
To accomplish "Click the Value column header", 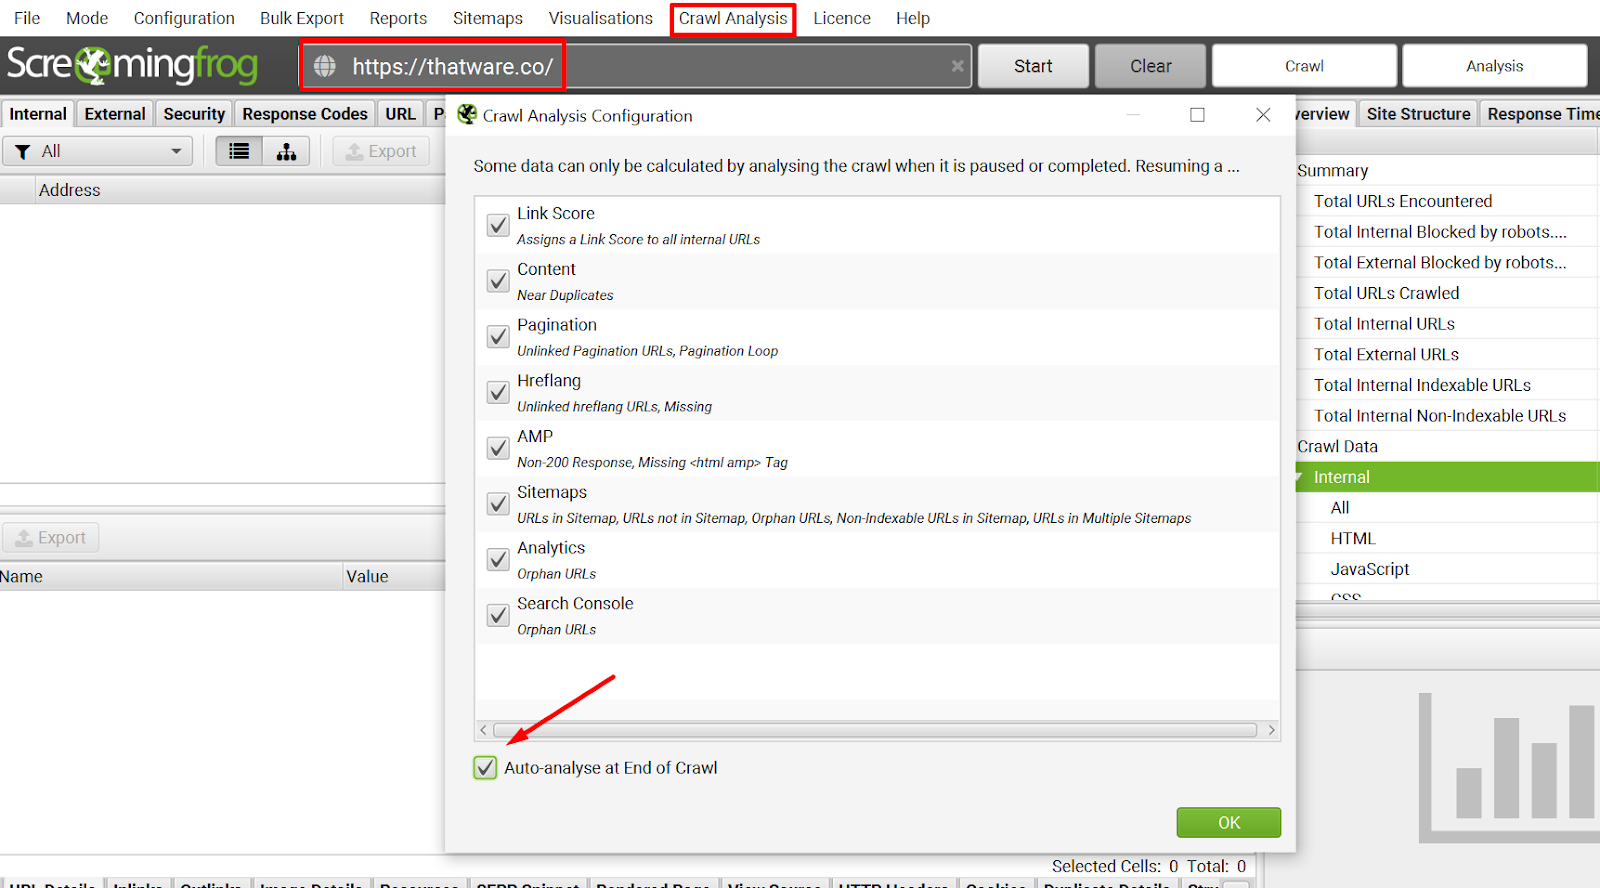I will pyautogui.click(x=393, y=577).
